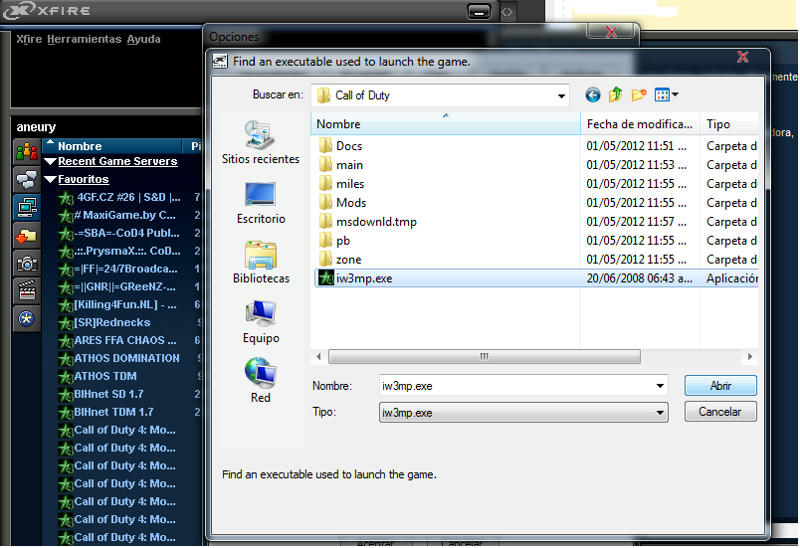Screen dimensions: 800x548
Task: Expand the Nombre filename dropdown
Action: pos(660,386)
